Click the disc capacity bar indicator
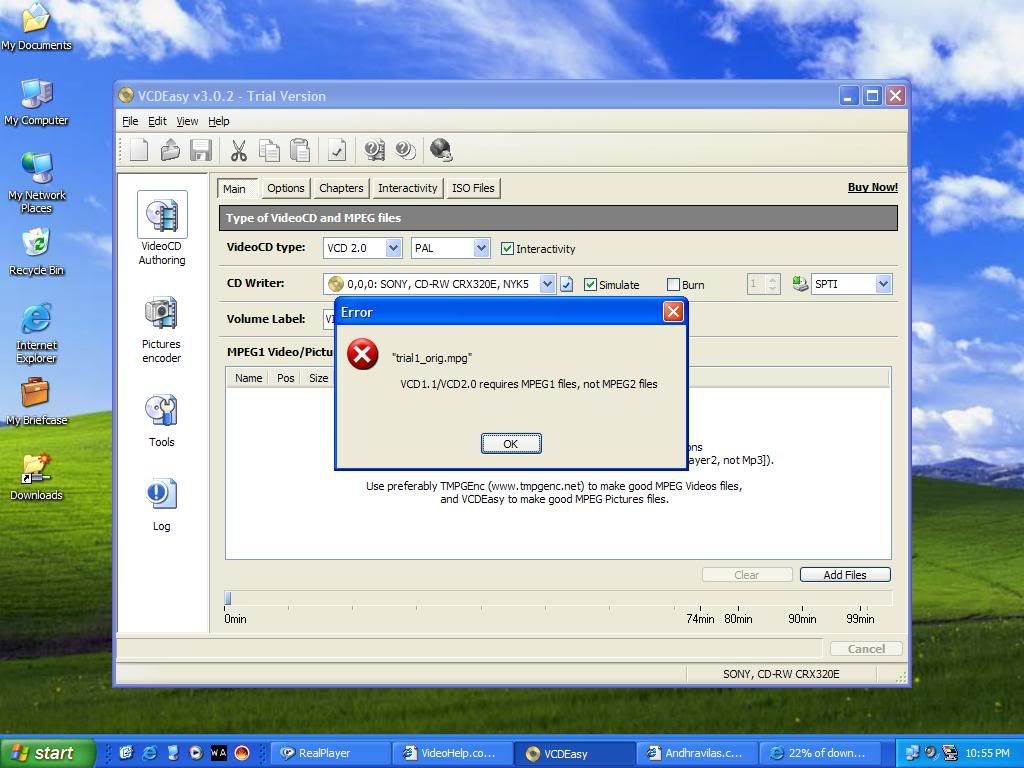 (x=228, y=598)
